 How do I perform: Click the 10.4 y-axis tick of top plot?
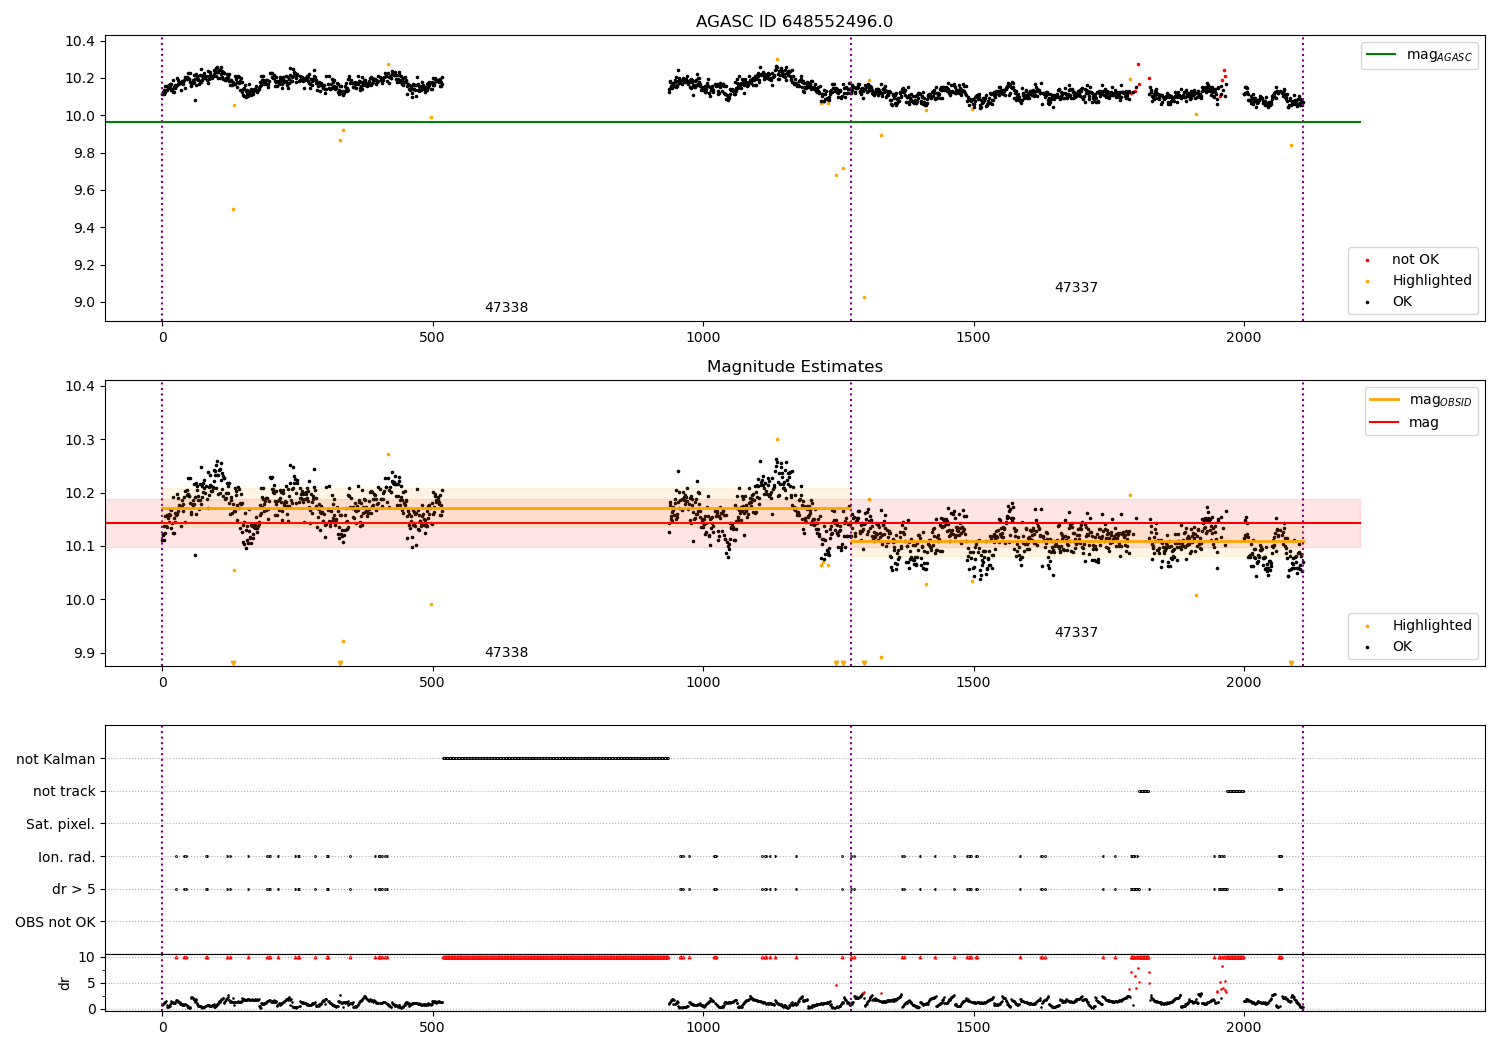coord(80,42)
